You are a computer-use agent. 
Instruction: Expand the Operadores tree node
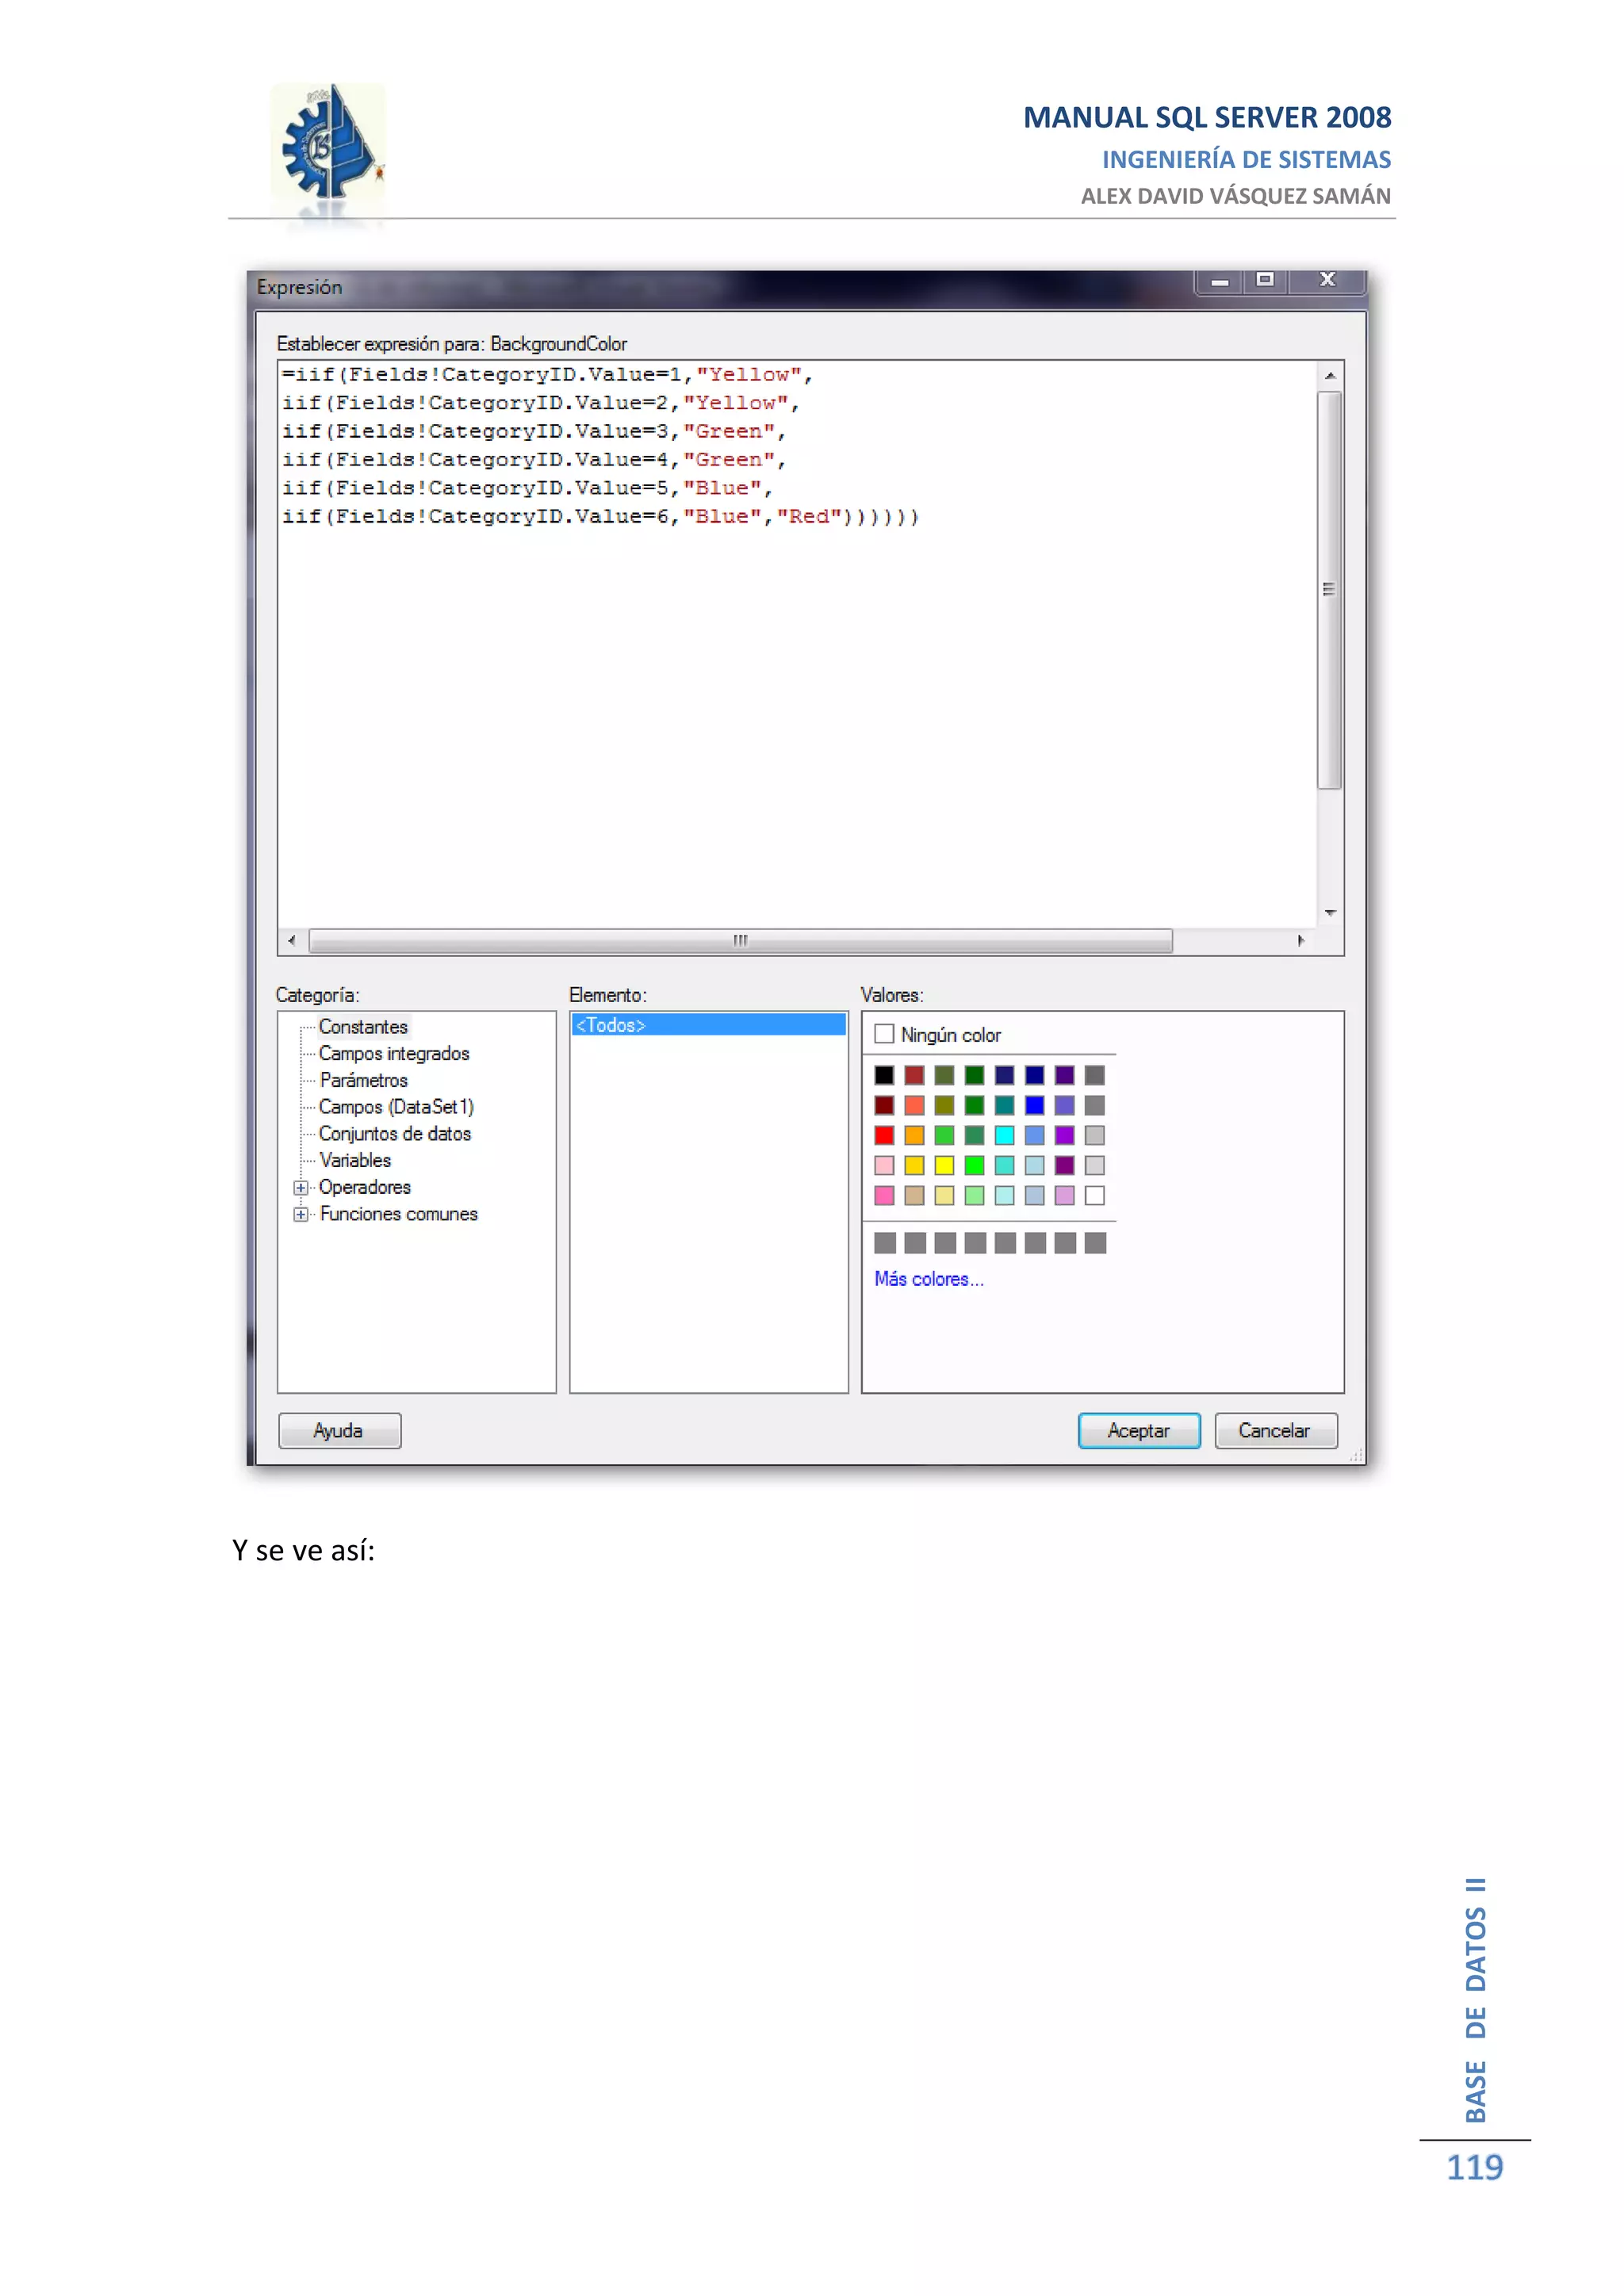pyautogui.click(x=300, y=1188)
